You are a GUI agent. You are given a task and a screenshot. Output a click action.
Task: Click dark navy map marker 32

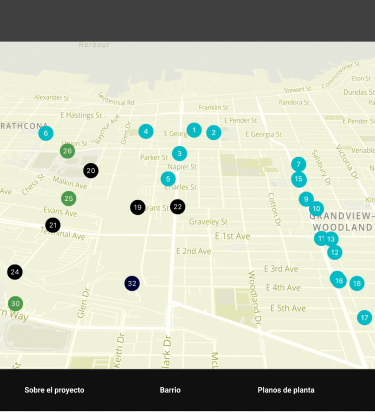[x=132, y=283]
